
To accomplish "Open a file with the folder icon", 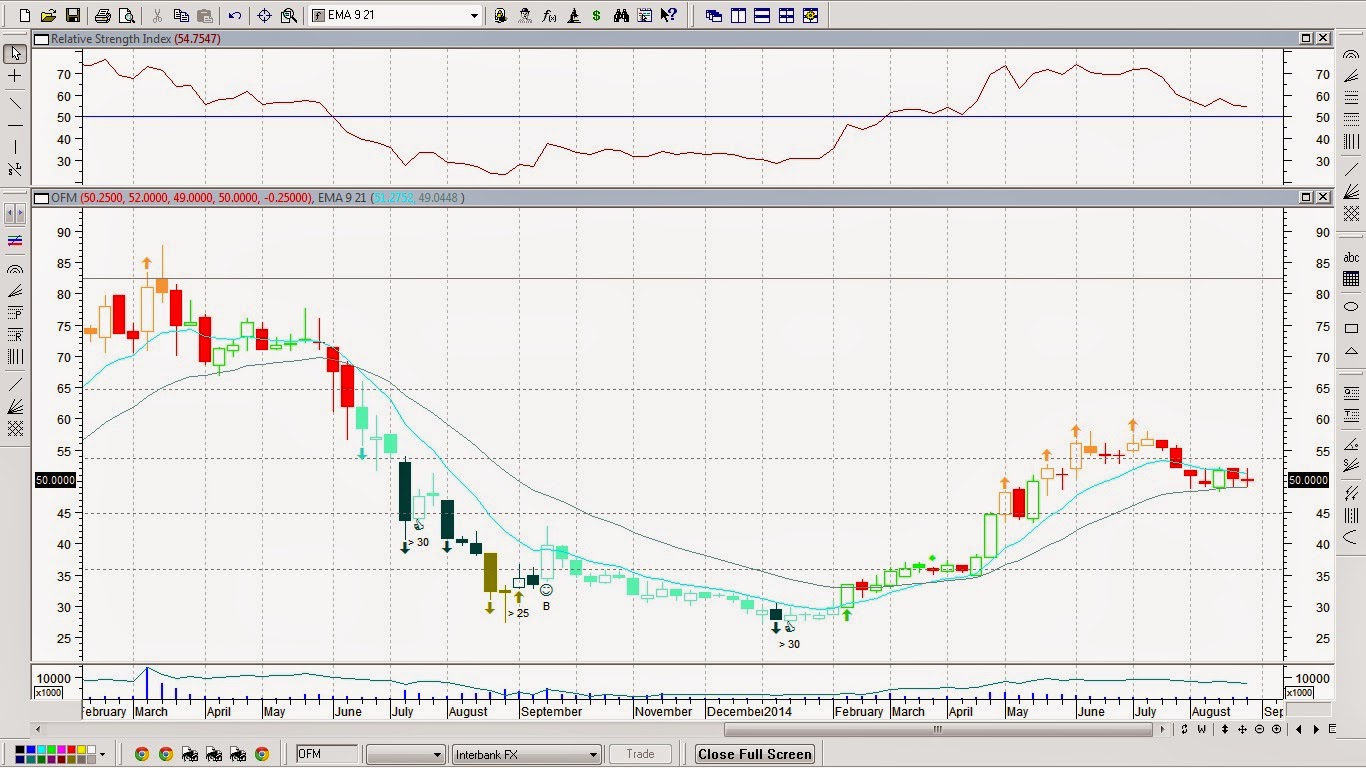I will 48,15.
